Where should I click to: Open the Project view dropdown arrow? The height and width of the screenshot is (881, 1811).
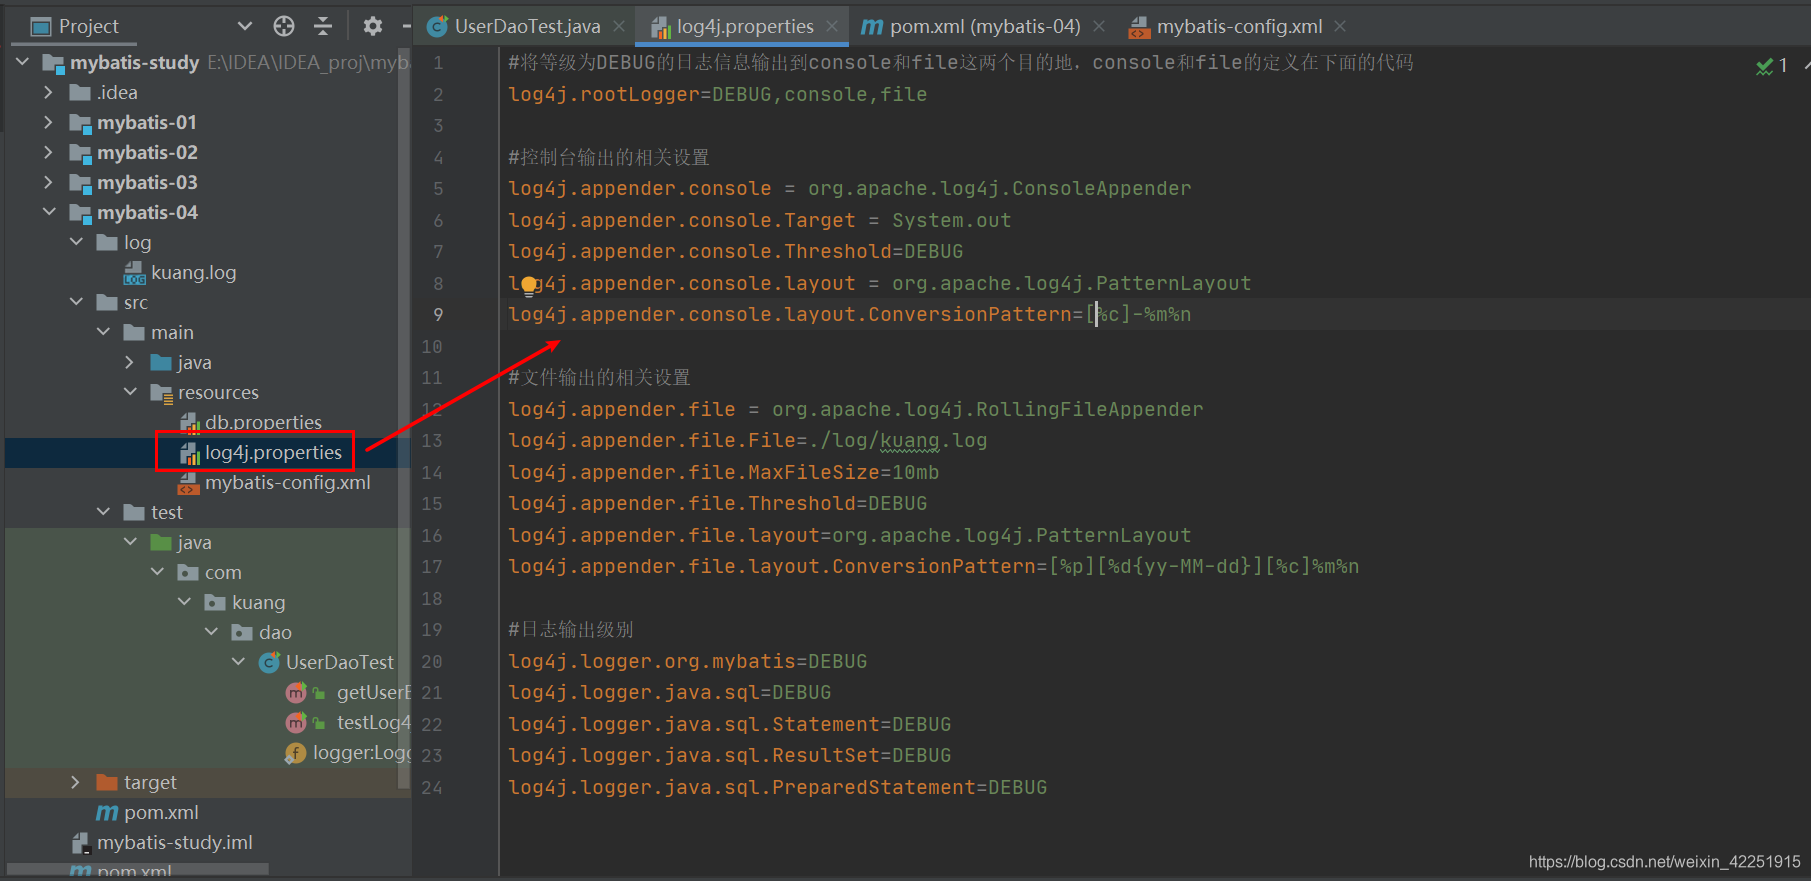[x=245, y=26]
